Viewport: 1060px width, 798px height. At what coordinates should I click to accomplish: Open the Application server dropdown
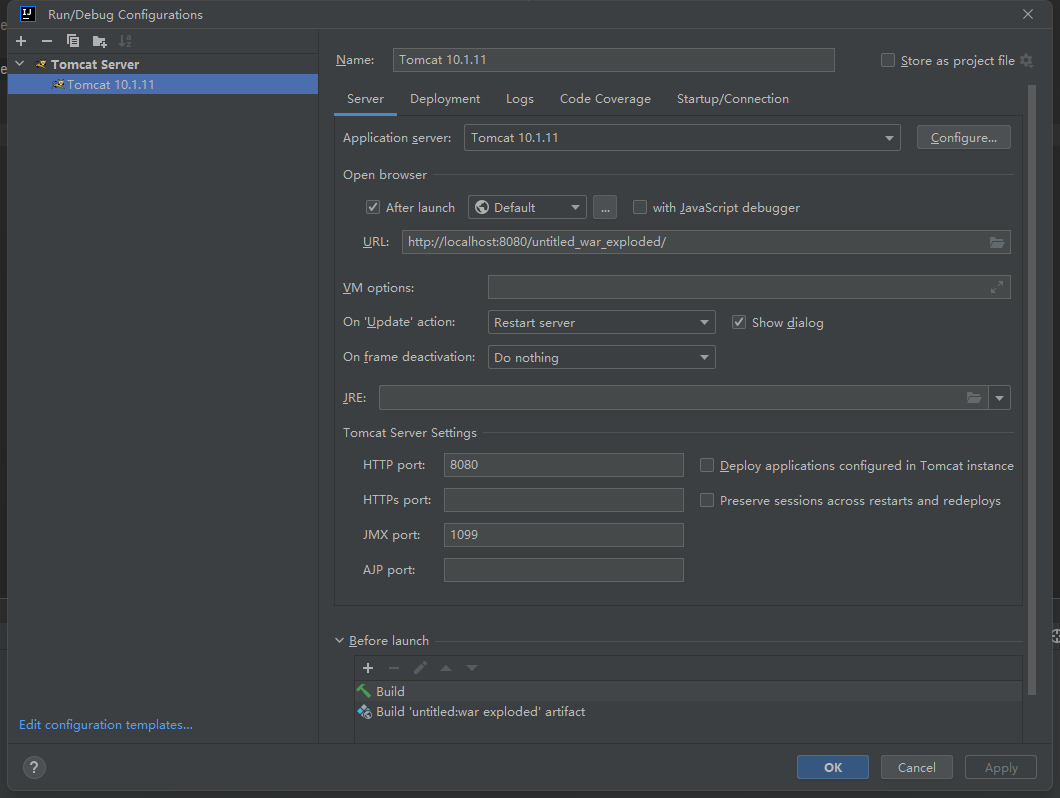point(889,138)
